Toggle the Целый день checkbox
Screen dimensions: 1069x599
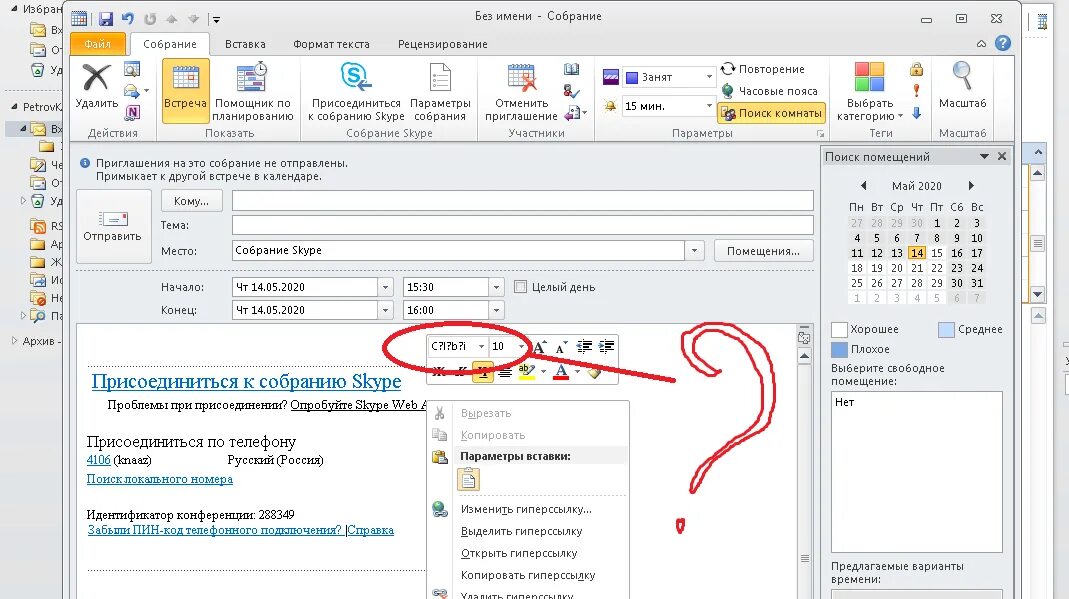tap(520, 287)
